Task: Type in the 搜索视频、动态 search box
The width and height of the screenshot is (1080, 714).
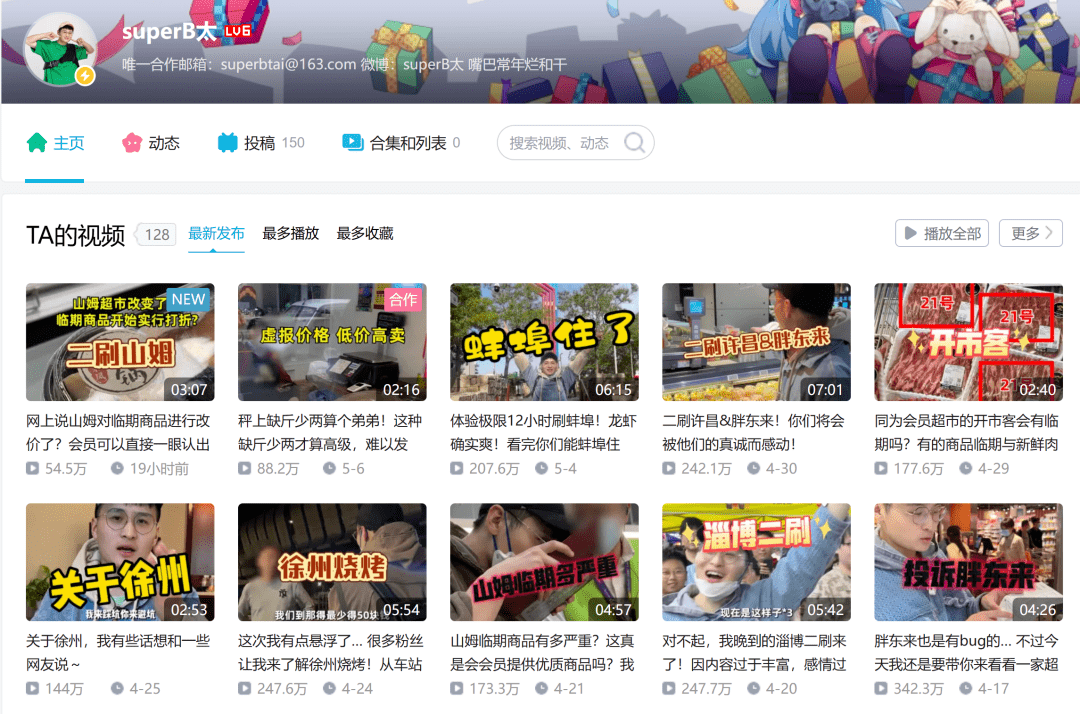Action: pyautogui.click(x=560, y=143)
